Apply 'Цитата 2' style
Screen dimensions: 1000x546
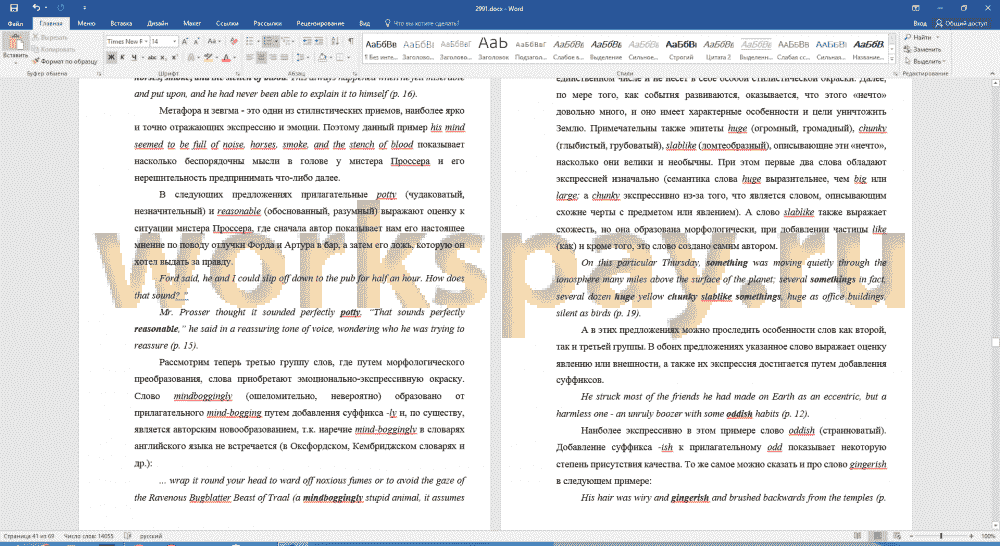(718, 49)
